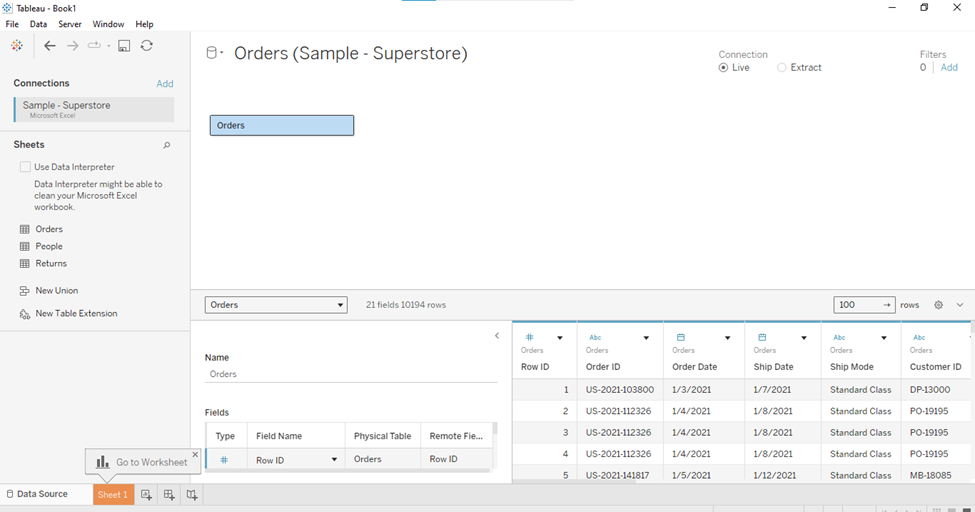Click the Physical Table column header

click(x=382, y=436)
